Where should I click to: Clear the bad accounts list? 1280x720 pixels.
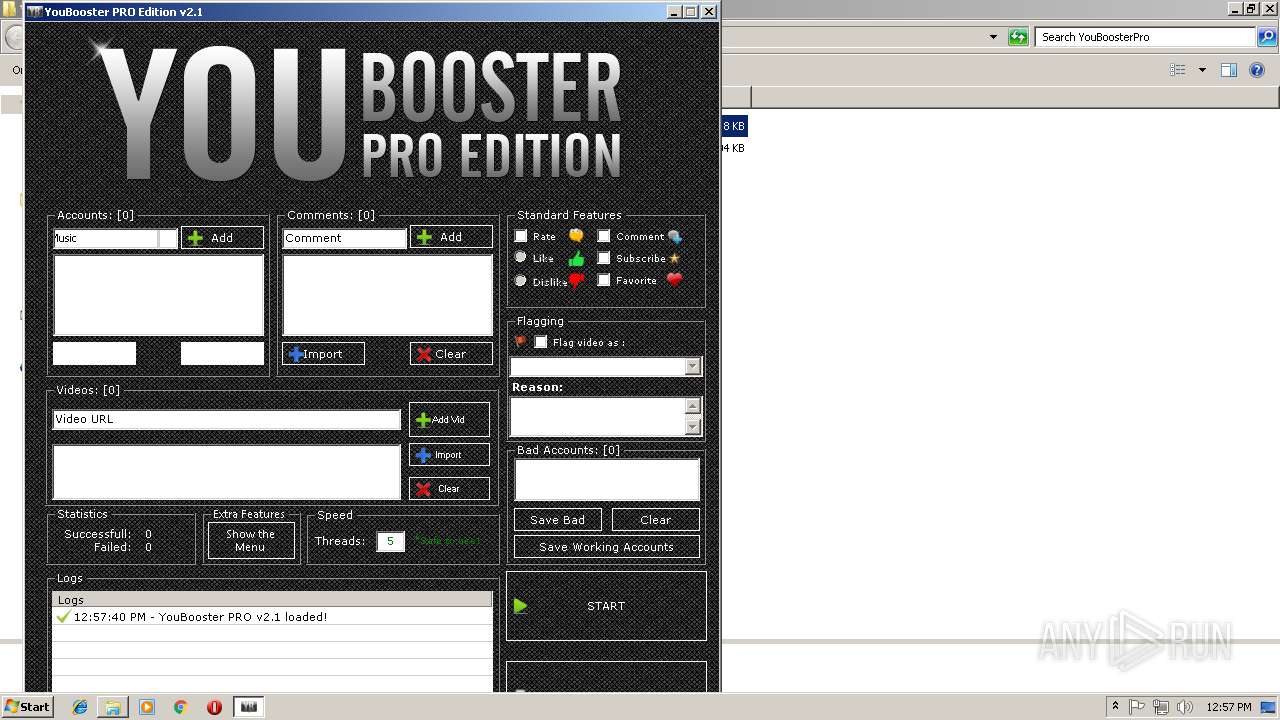coord(655,520)
